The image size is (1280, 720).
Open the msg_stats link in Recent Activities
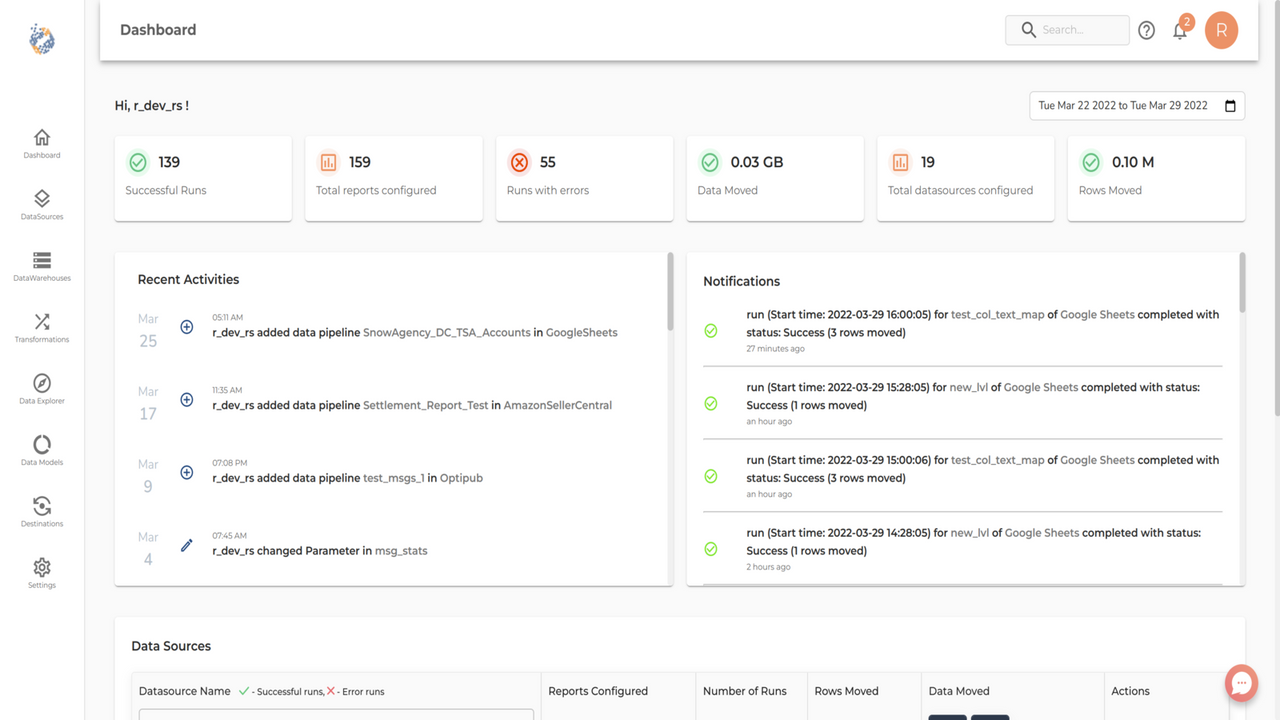click(x=401, y=550)
